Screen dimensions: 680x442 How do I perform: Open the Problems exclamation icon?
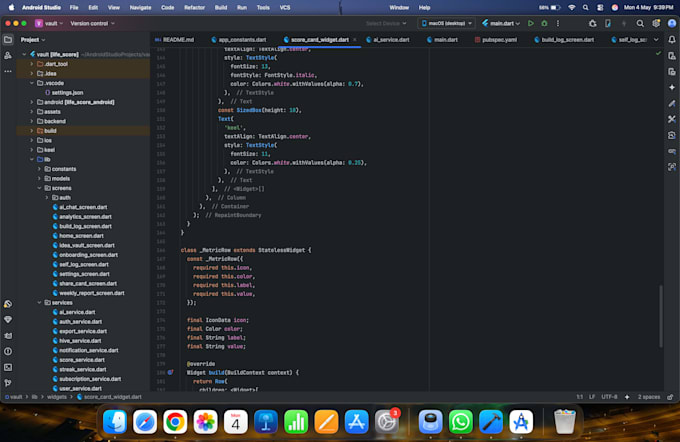(8, 351)
